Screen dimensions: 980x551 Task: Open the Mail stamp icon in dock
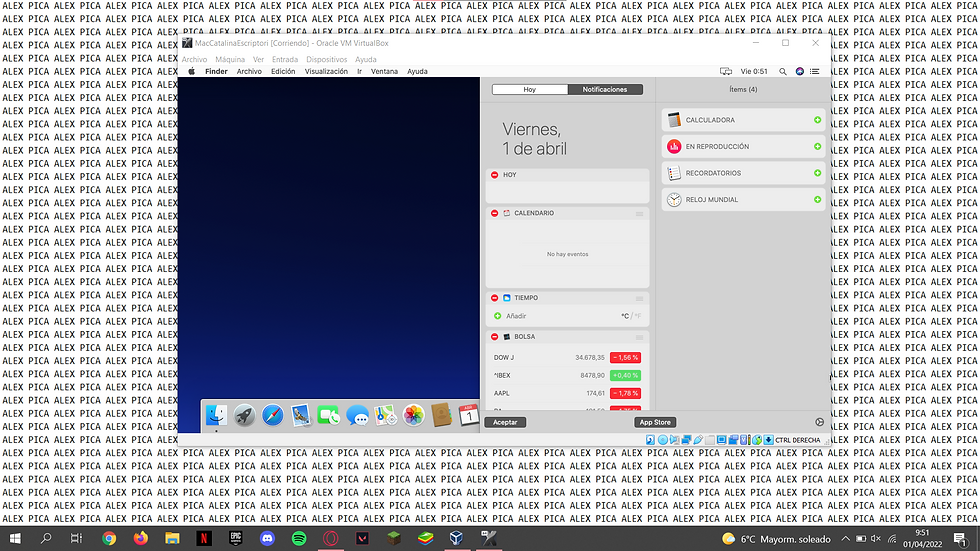pyautogui.click(x=301, y=415)
